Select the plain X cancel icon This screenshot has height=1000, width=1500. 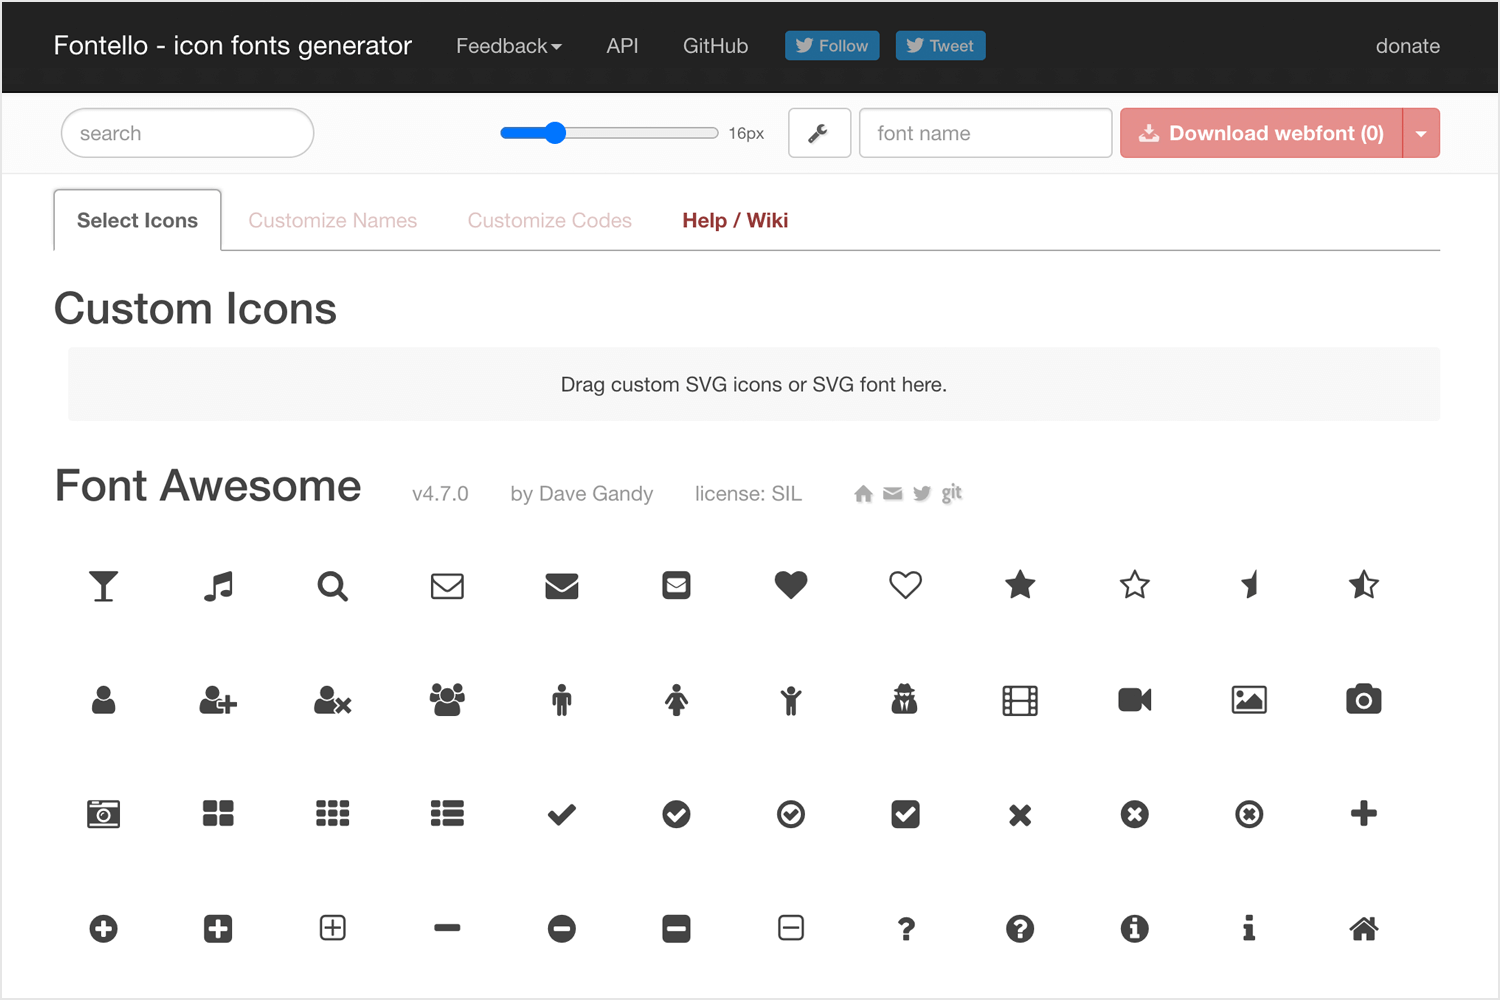tap(1020, 816)
